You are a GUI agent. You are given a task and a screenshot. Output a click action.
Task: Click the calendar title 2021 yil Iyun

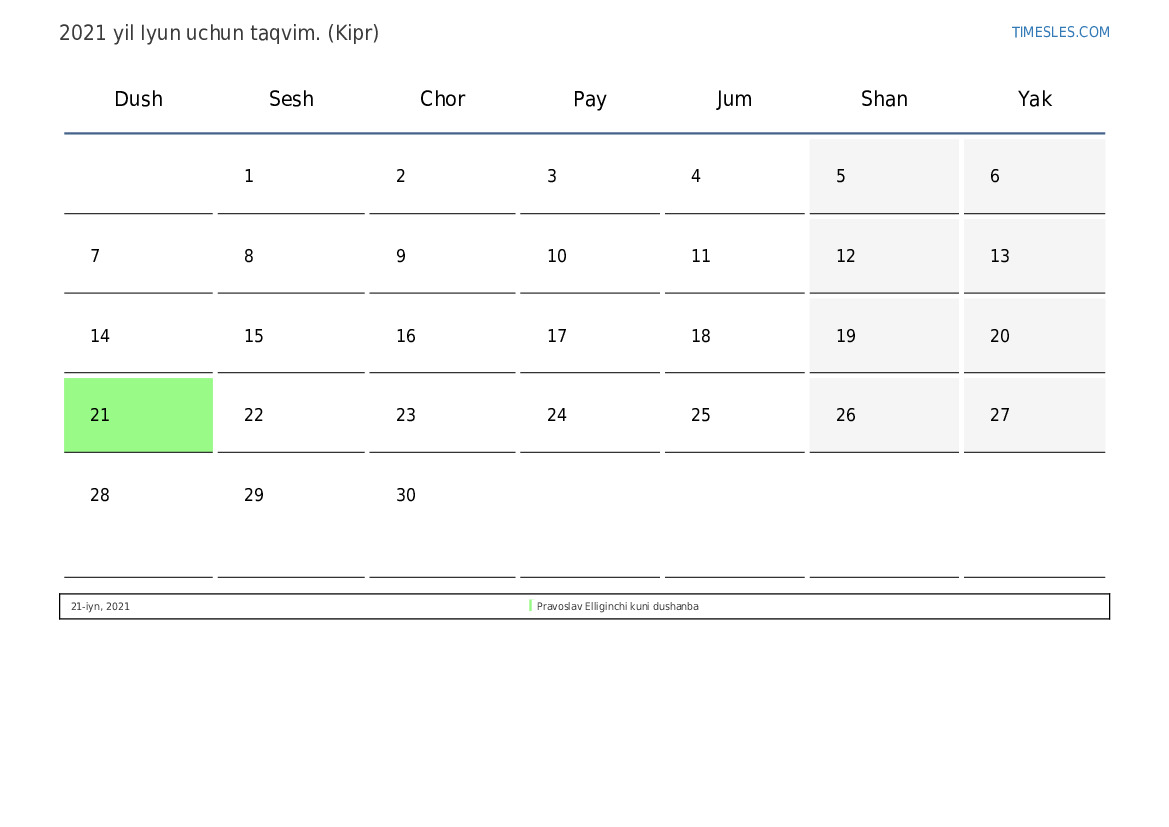(x=219, y=33)
